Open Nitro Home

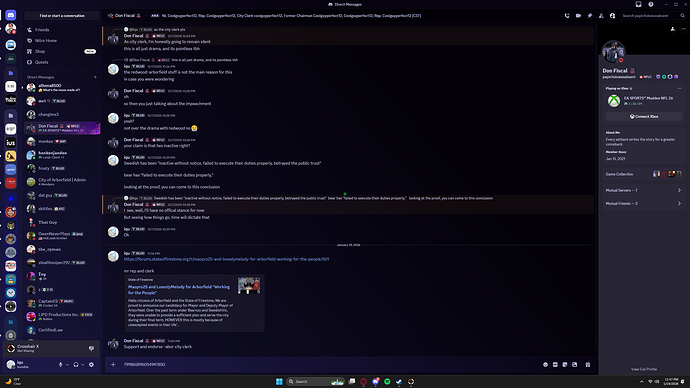point(62,40)
